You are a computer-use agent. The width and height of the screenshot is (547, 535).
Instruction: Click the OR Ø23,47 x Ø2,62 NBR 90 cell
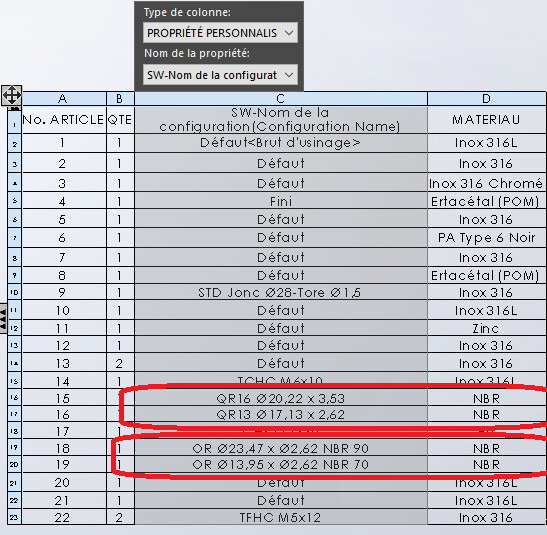[x=281, y=448]
